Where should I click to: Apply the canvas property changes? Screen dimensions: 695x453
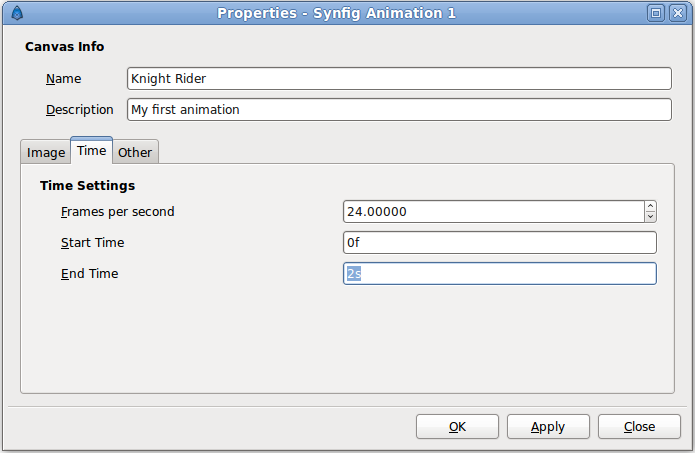point(548,426)
